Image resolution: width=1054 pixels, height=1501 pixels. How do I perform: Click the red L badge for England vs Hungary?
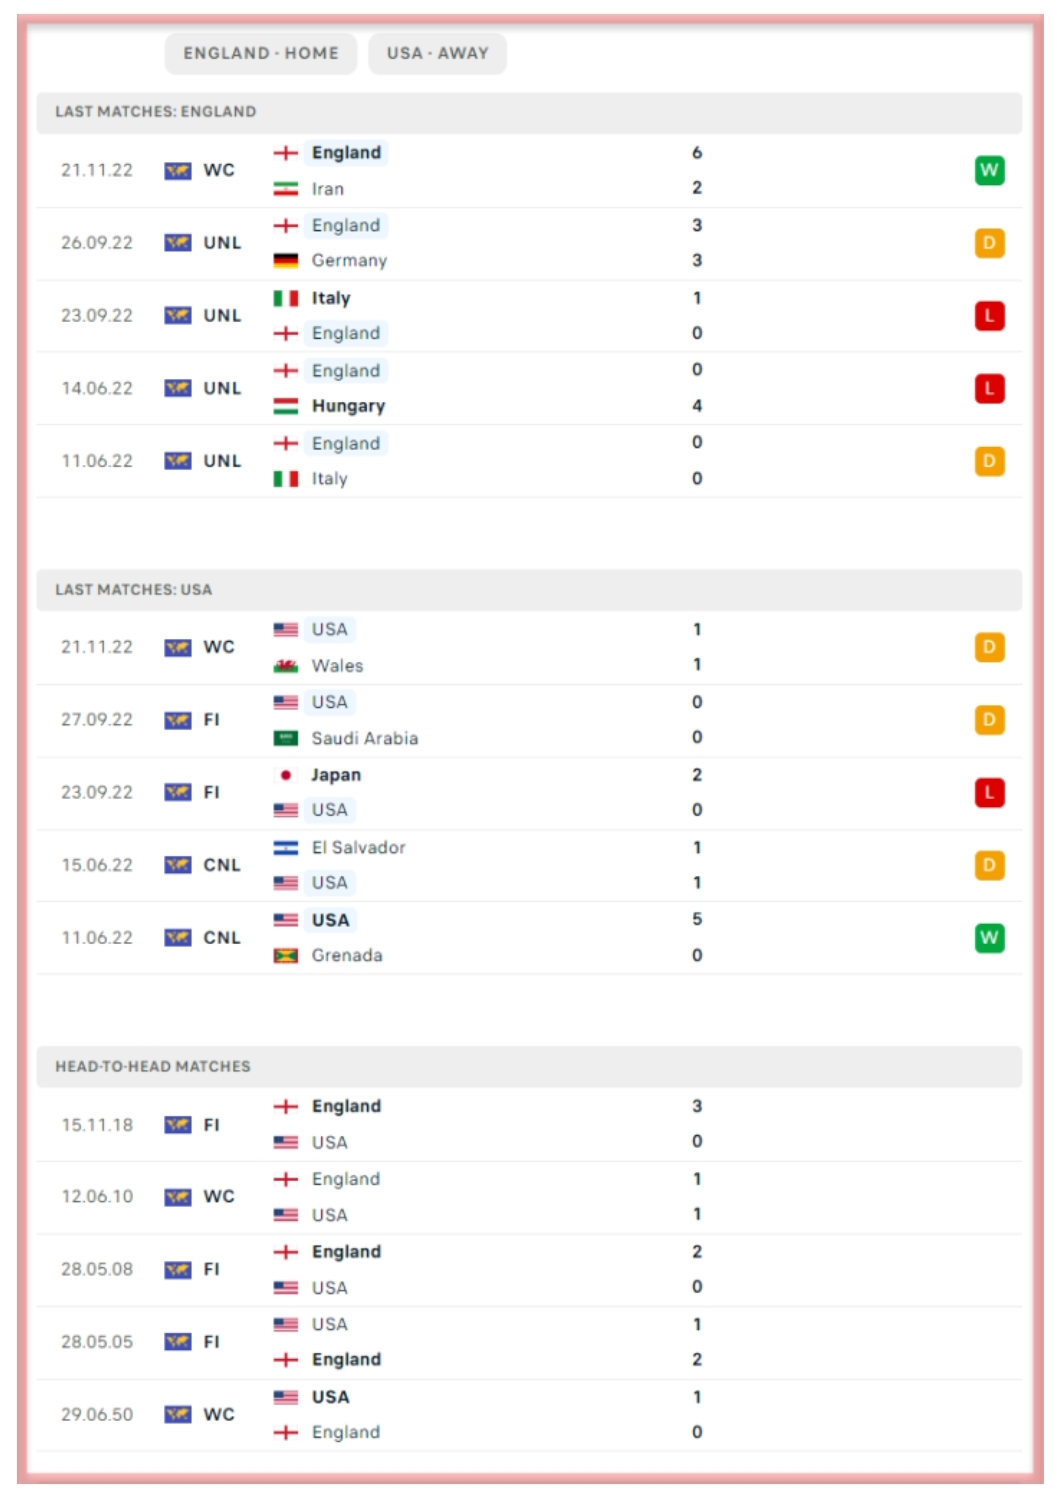click(x=989, y=388)
